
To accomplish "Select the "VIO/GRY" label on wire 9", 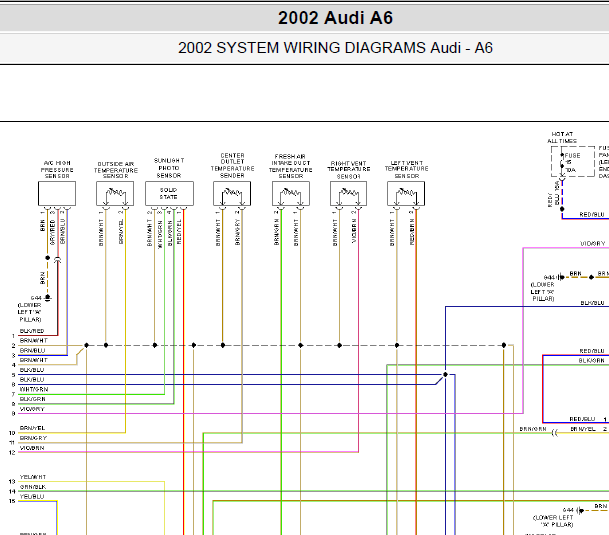I will pos(32,409).
